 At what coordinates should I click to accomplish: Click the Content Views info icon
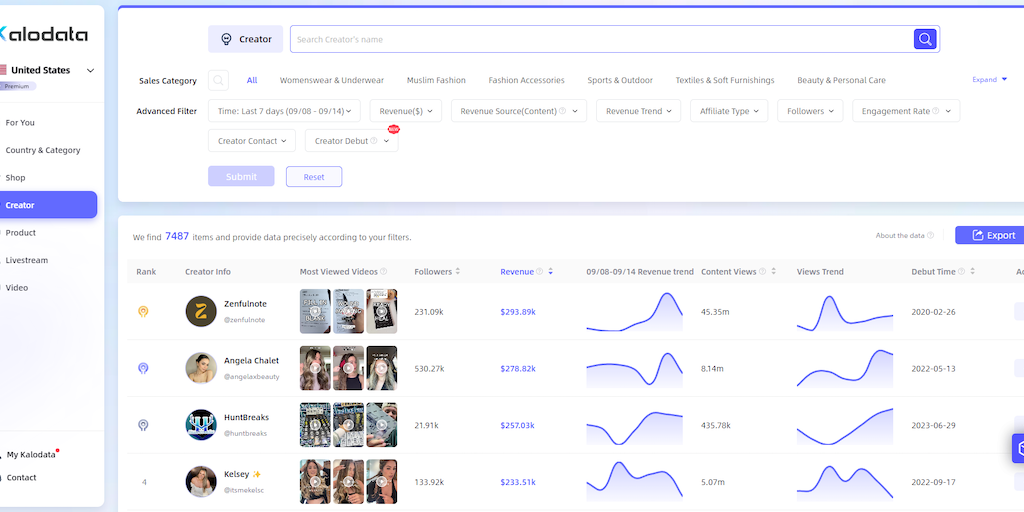[764, 272]
